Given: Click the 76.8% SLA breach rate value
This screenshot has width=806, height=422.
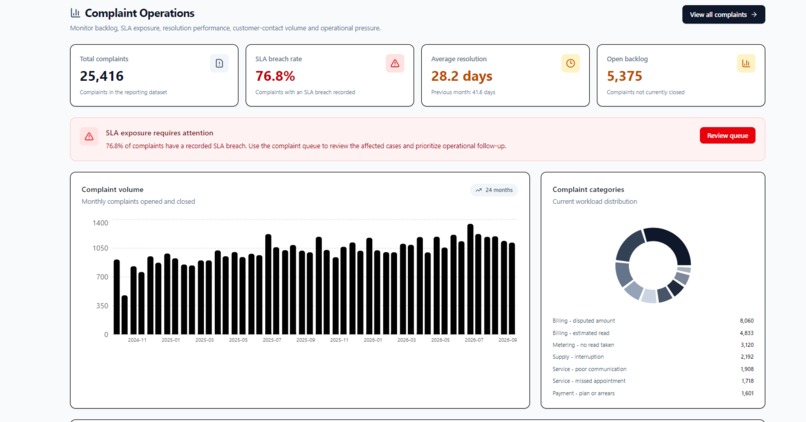Looking at the screenshot, I should pos(275,76).
